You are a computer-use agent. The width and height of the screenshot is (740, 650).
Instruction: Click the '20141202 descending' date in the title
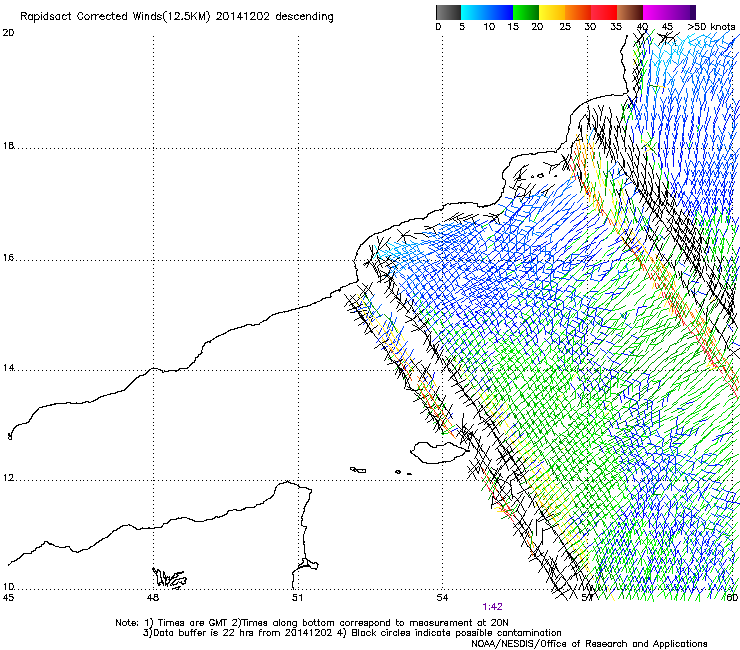(275, 17)
